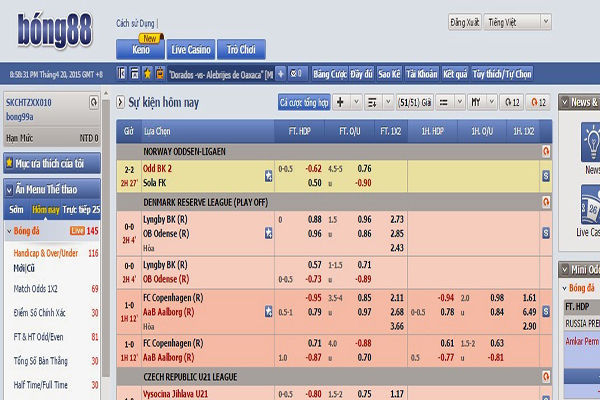Open statistics S icon for Odd BK 2

click(x=546, y=176)
